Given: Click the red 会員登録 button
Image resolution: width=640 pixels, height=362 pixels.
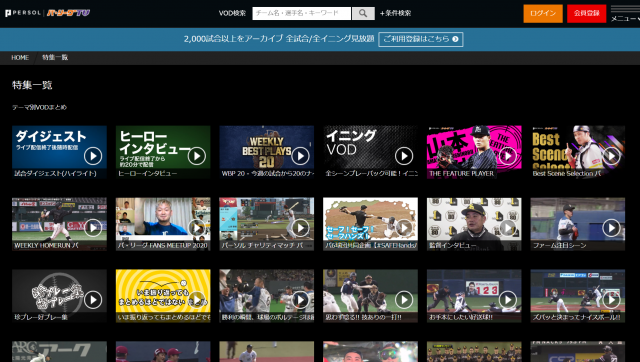Looking at the screenshot, I should (x=587, y=13).
